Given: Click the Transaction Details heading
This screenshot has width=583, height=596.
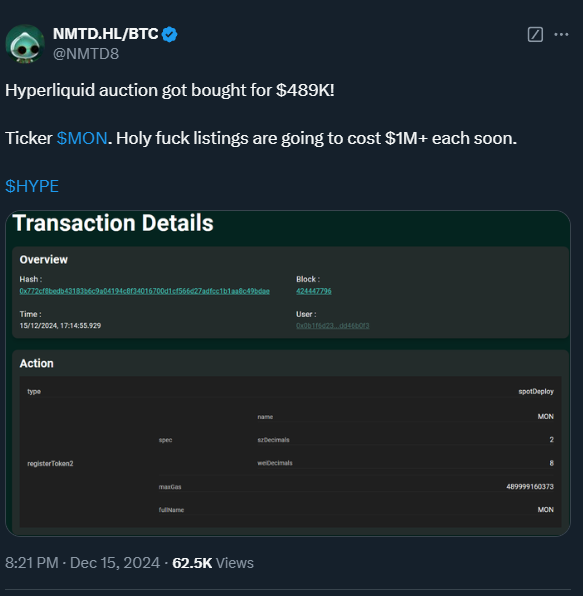Looking at the screenshot, I should (113, 223).
